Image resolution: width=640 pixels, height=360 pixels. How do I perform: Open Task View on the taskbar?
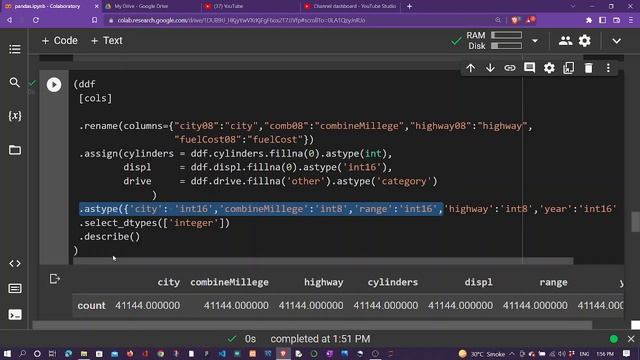tap(52, 353)
